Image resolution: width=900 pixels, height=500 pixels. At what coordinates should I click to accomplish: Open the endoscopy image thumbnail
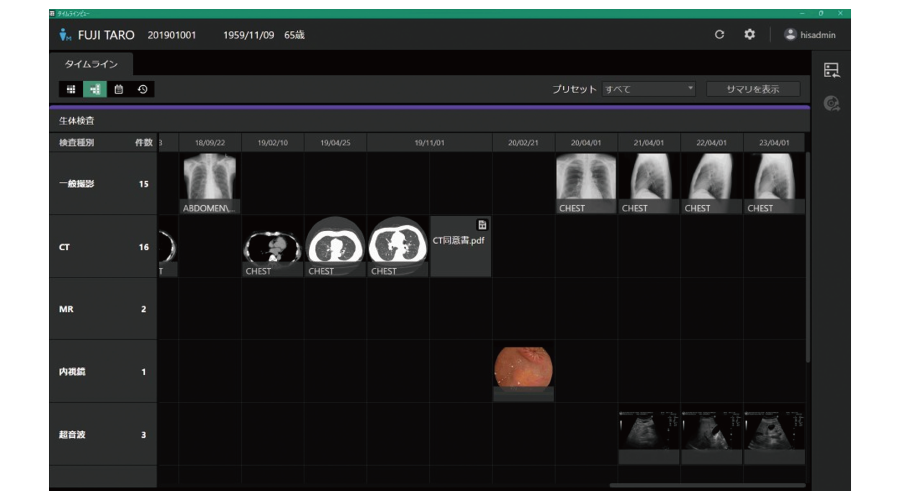click(x=523, y=368)
